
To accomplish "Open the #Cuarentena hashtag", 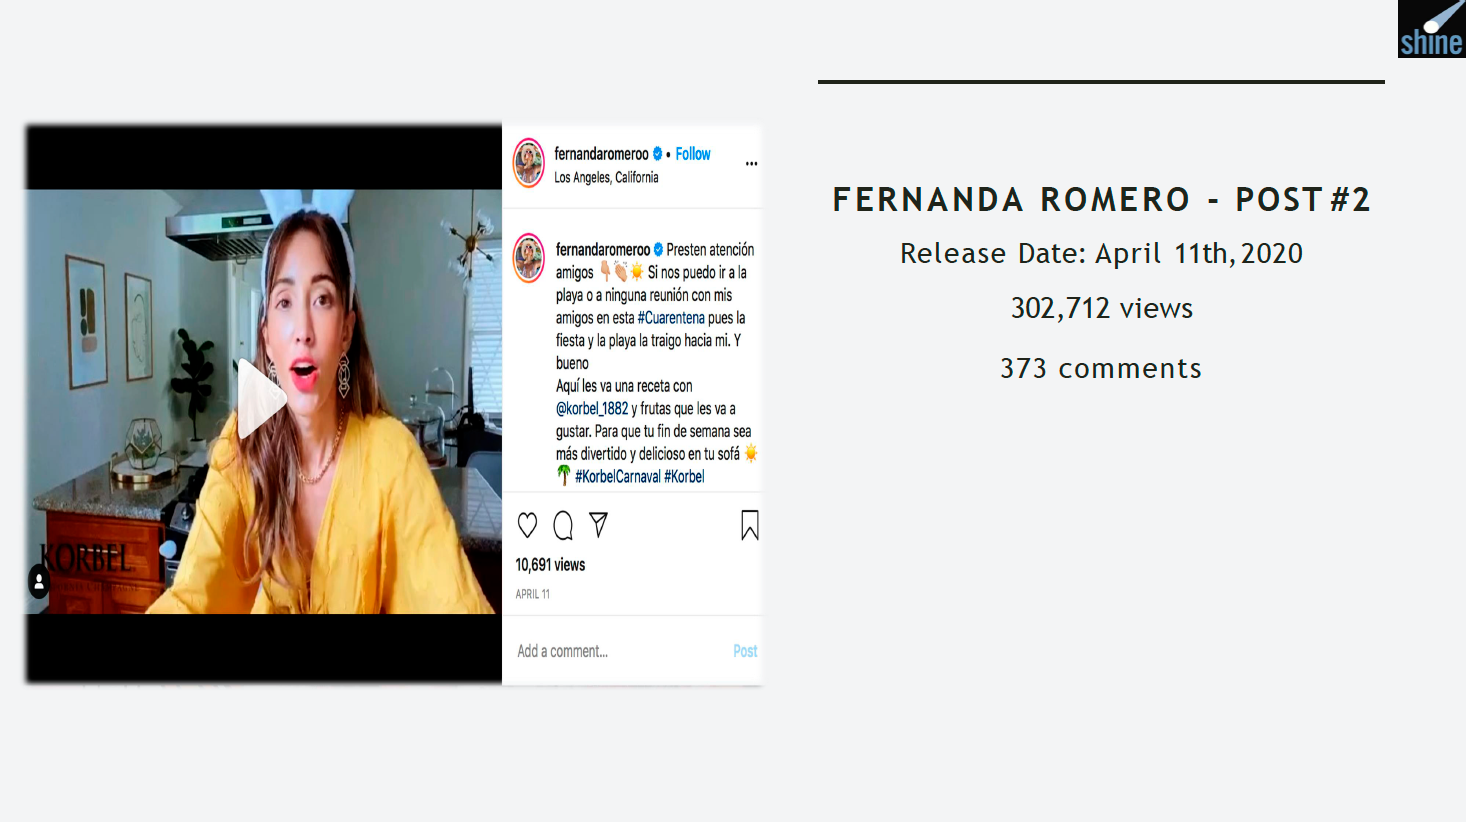I will click(x=671, y=318).
